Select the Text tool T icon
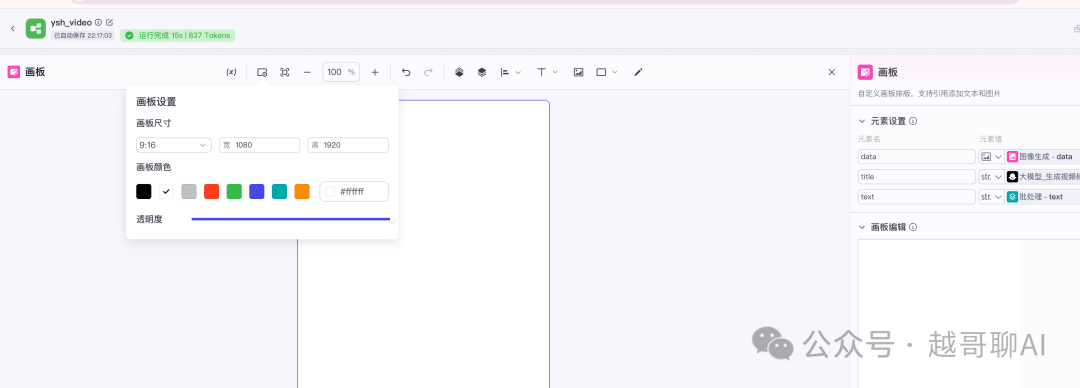Image resolution: width=1080 pixels, height=388 pixels. click(x=541, y=72)
